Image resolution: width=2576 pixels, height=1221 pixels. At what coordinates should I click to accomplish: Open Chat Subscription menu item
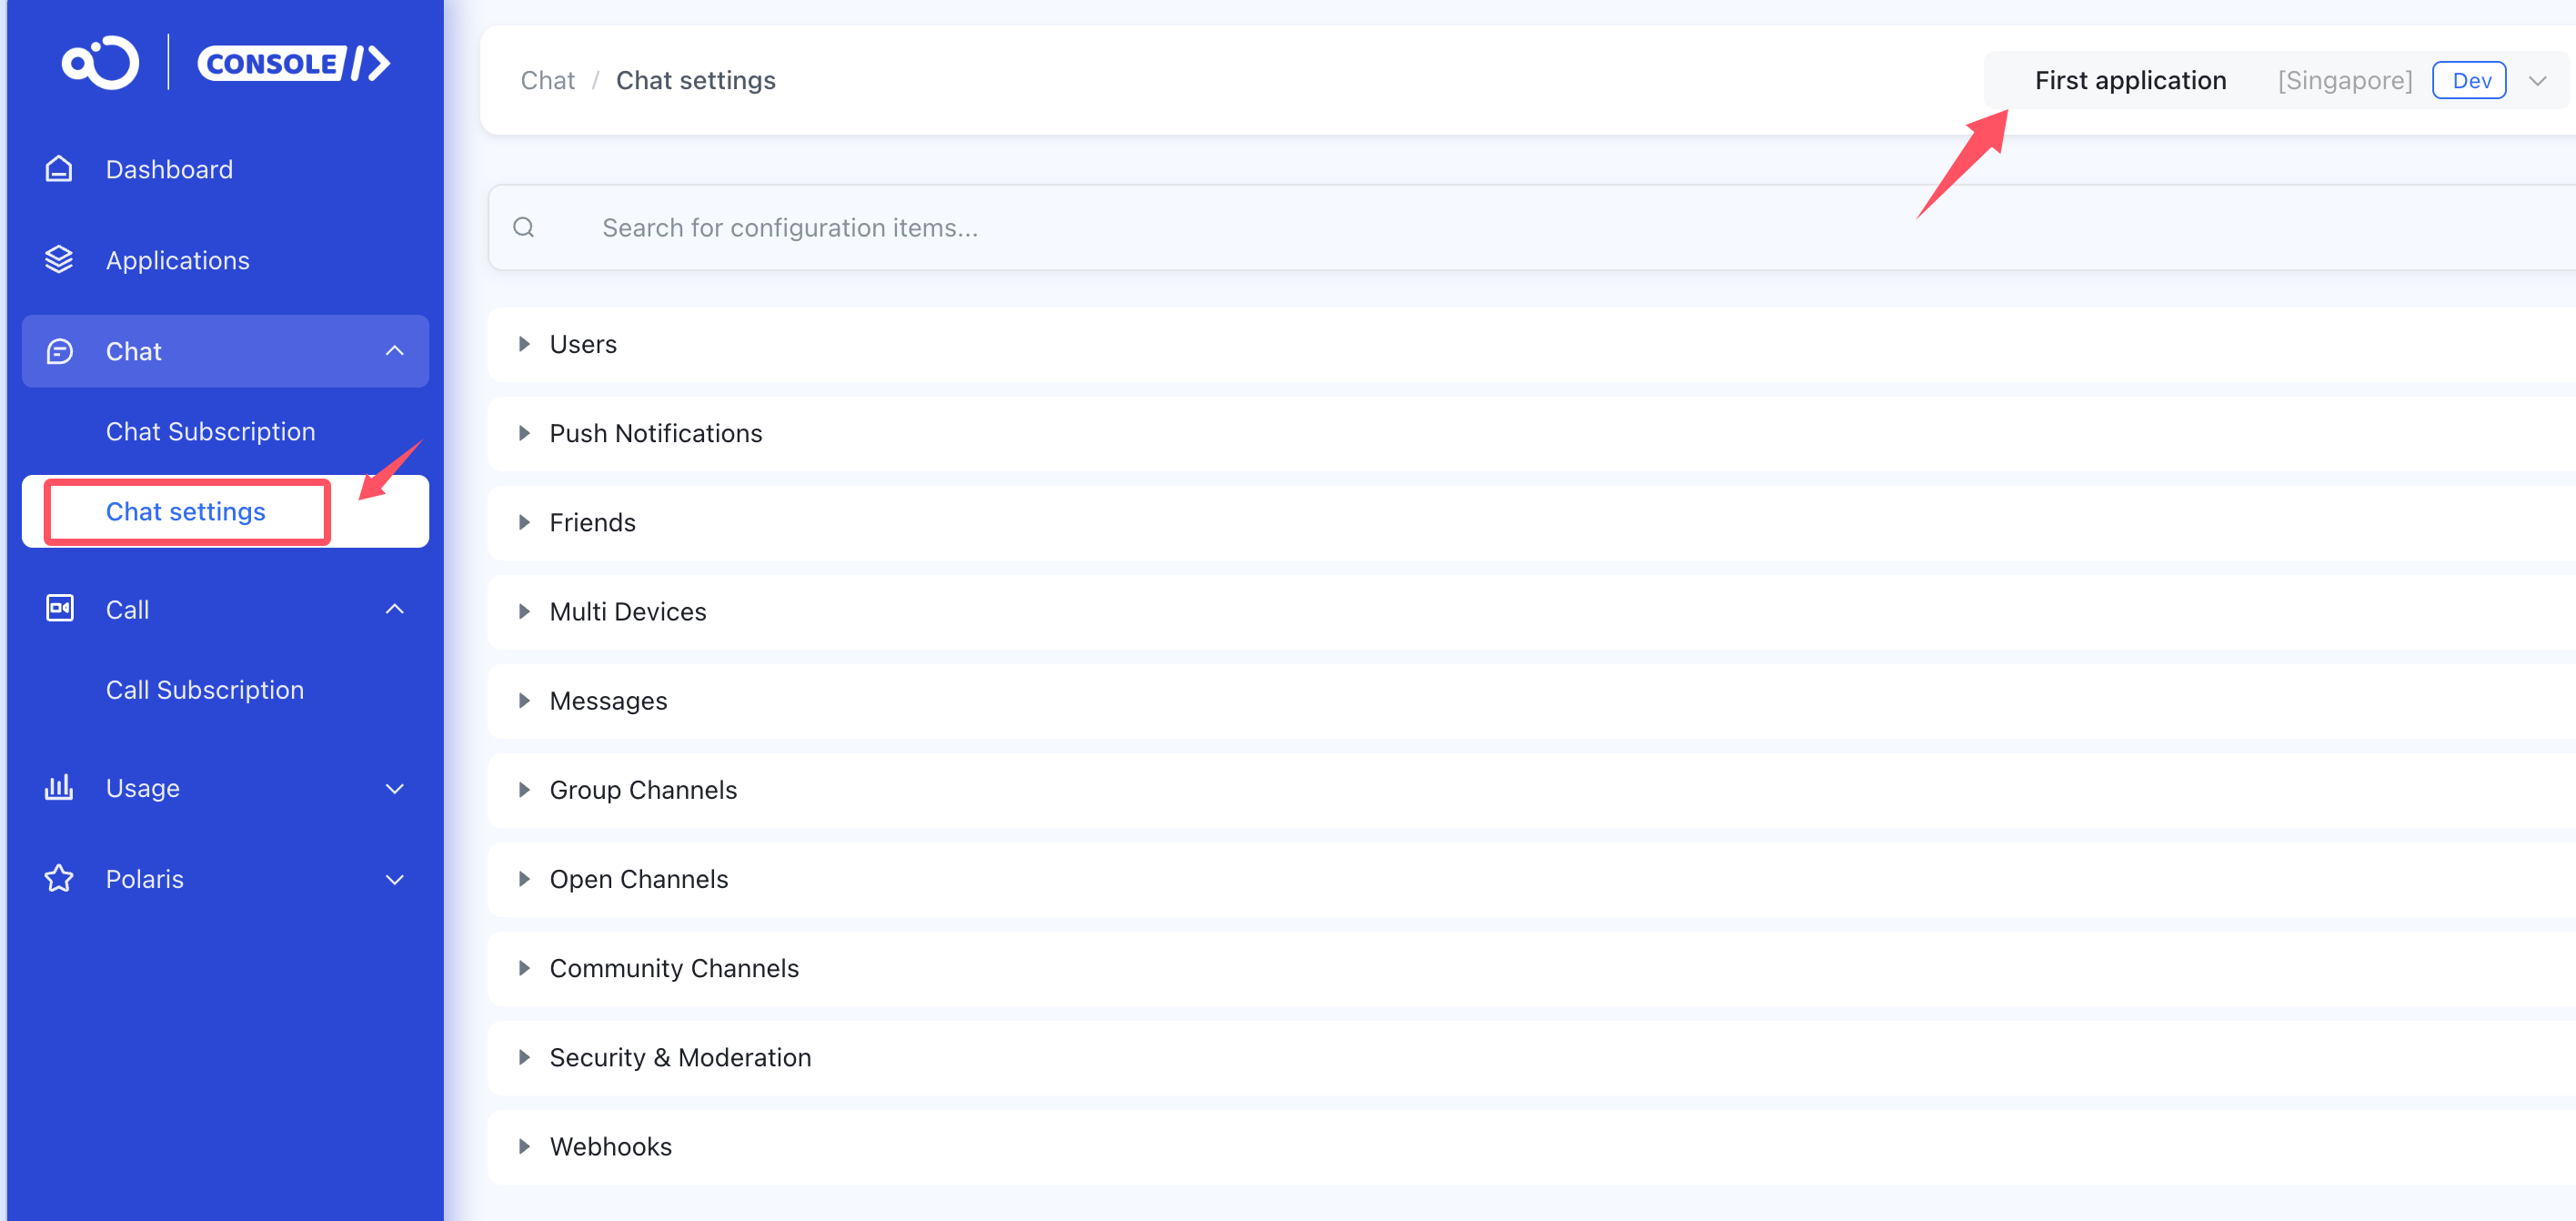point(210,431)
